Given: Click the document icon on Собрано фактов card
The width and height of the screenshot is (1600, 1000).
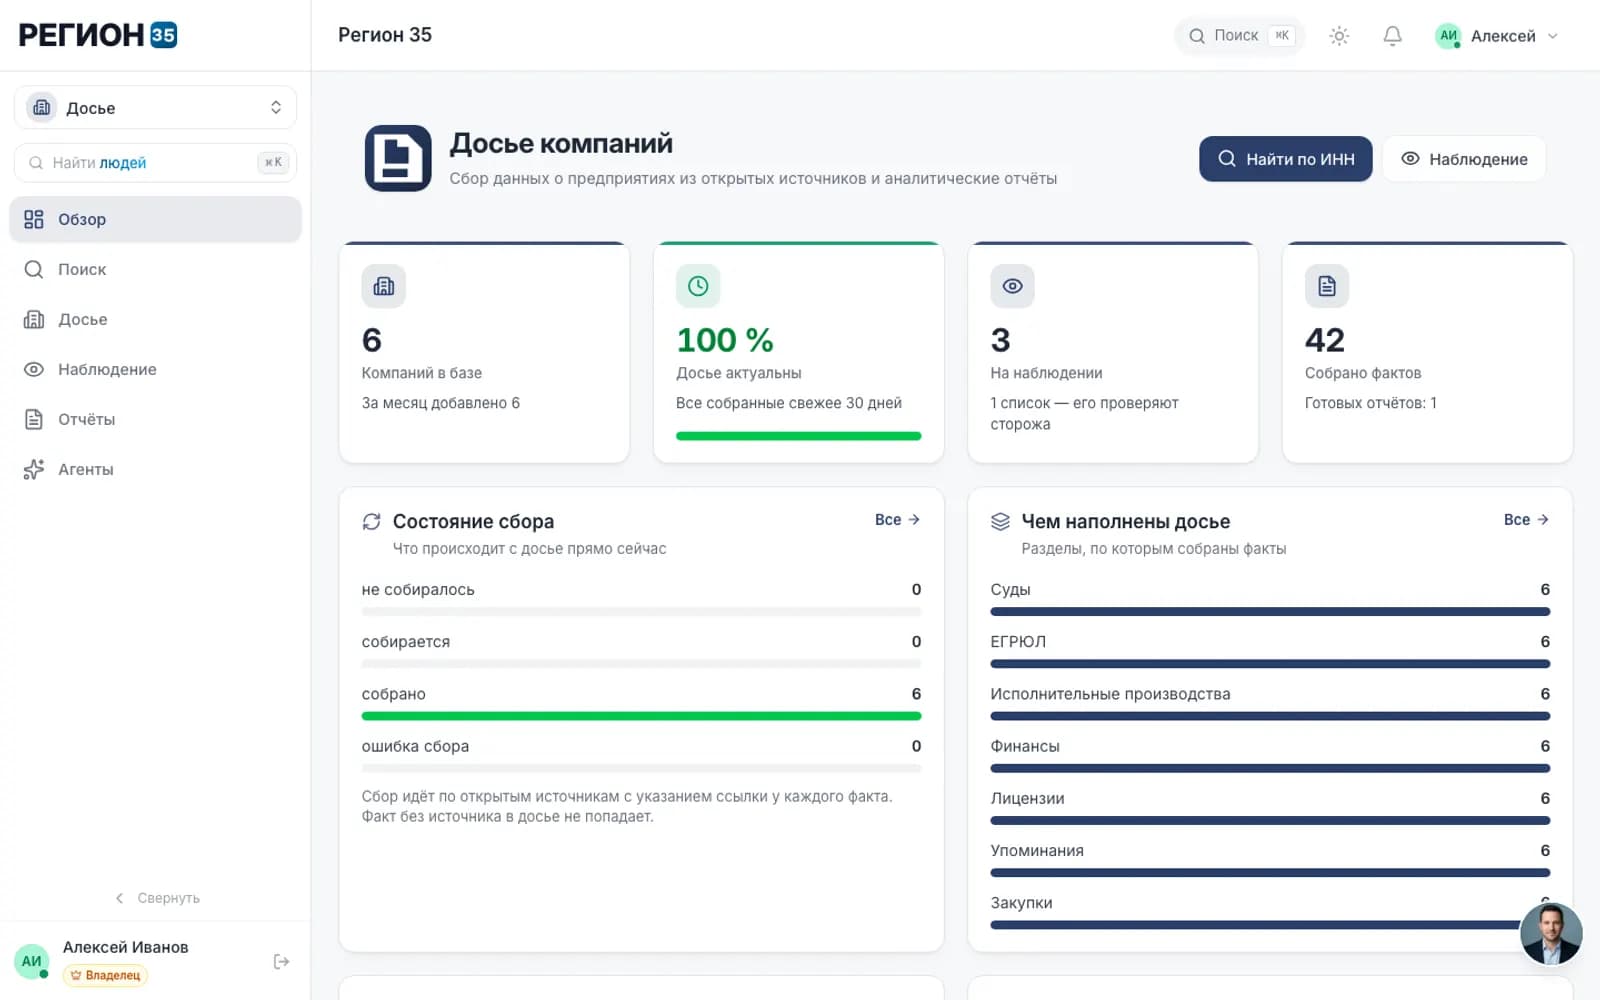Looking at the screenshot, I should (x=1327, y=286).
